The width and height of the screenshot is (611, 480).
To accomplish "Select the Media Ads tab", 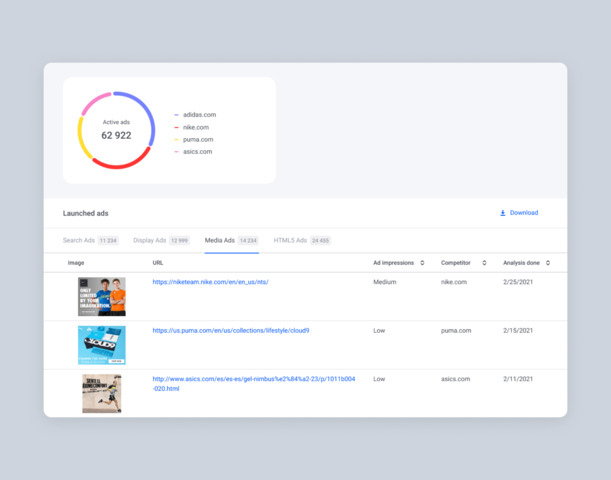I will pyautogui.click(x=231, y=240).
